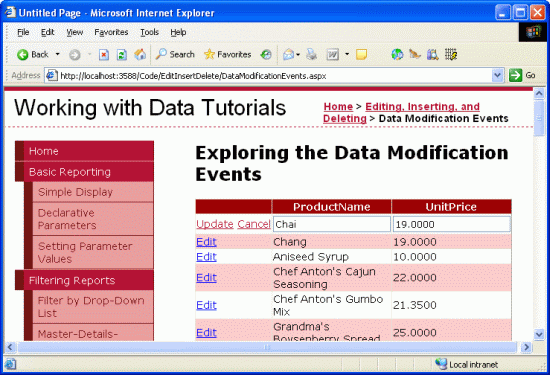This screenshot has width=550, height=375.
Task: Click the Internet Explorer title bar icon
Action: pyautogui.click(x=10, y=12)
